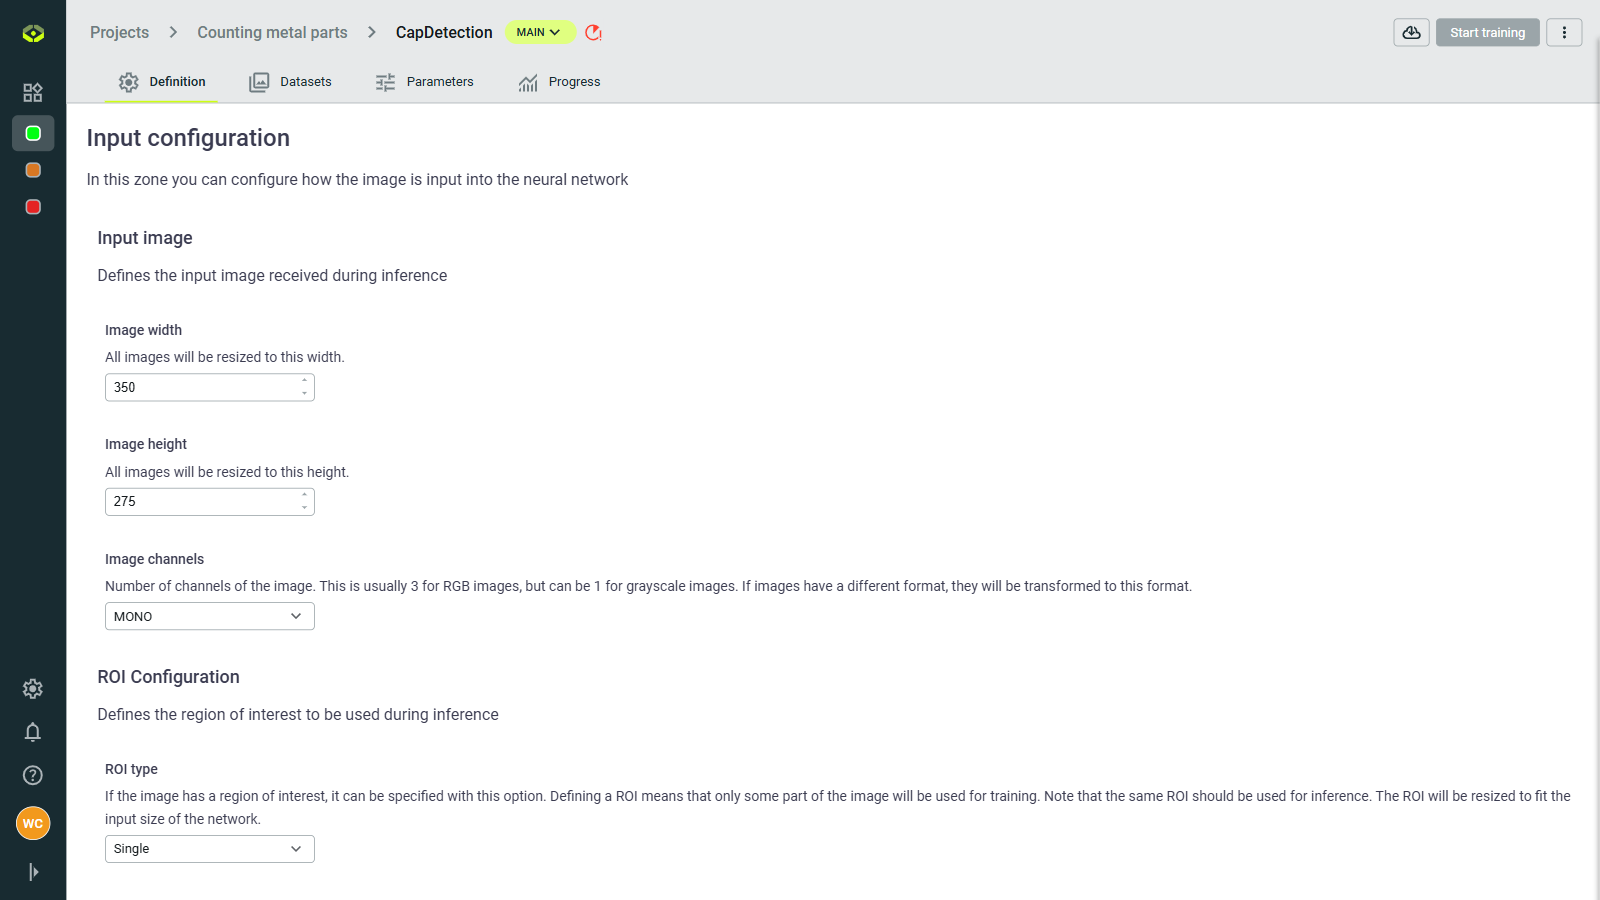Screen dimensions: 1600x900
Task: Open the dashboard widgets icon in sidebar
Action: (x=33, y=92)
